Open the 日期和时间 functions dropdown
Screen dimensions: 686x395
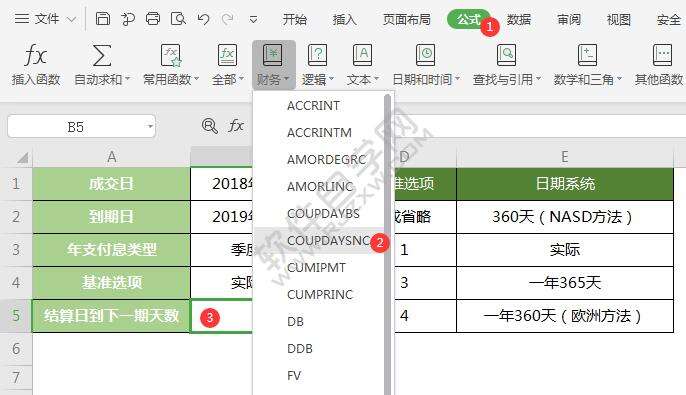(x=426, y=79)
